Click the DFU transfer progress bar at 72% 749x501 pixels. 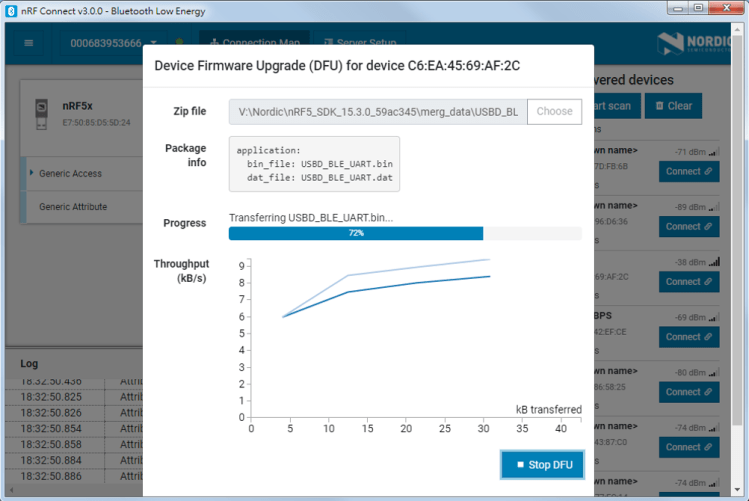[405, 233]
